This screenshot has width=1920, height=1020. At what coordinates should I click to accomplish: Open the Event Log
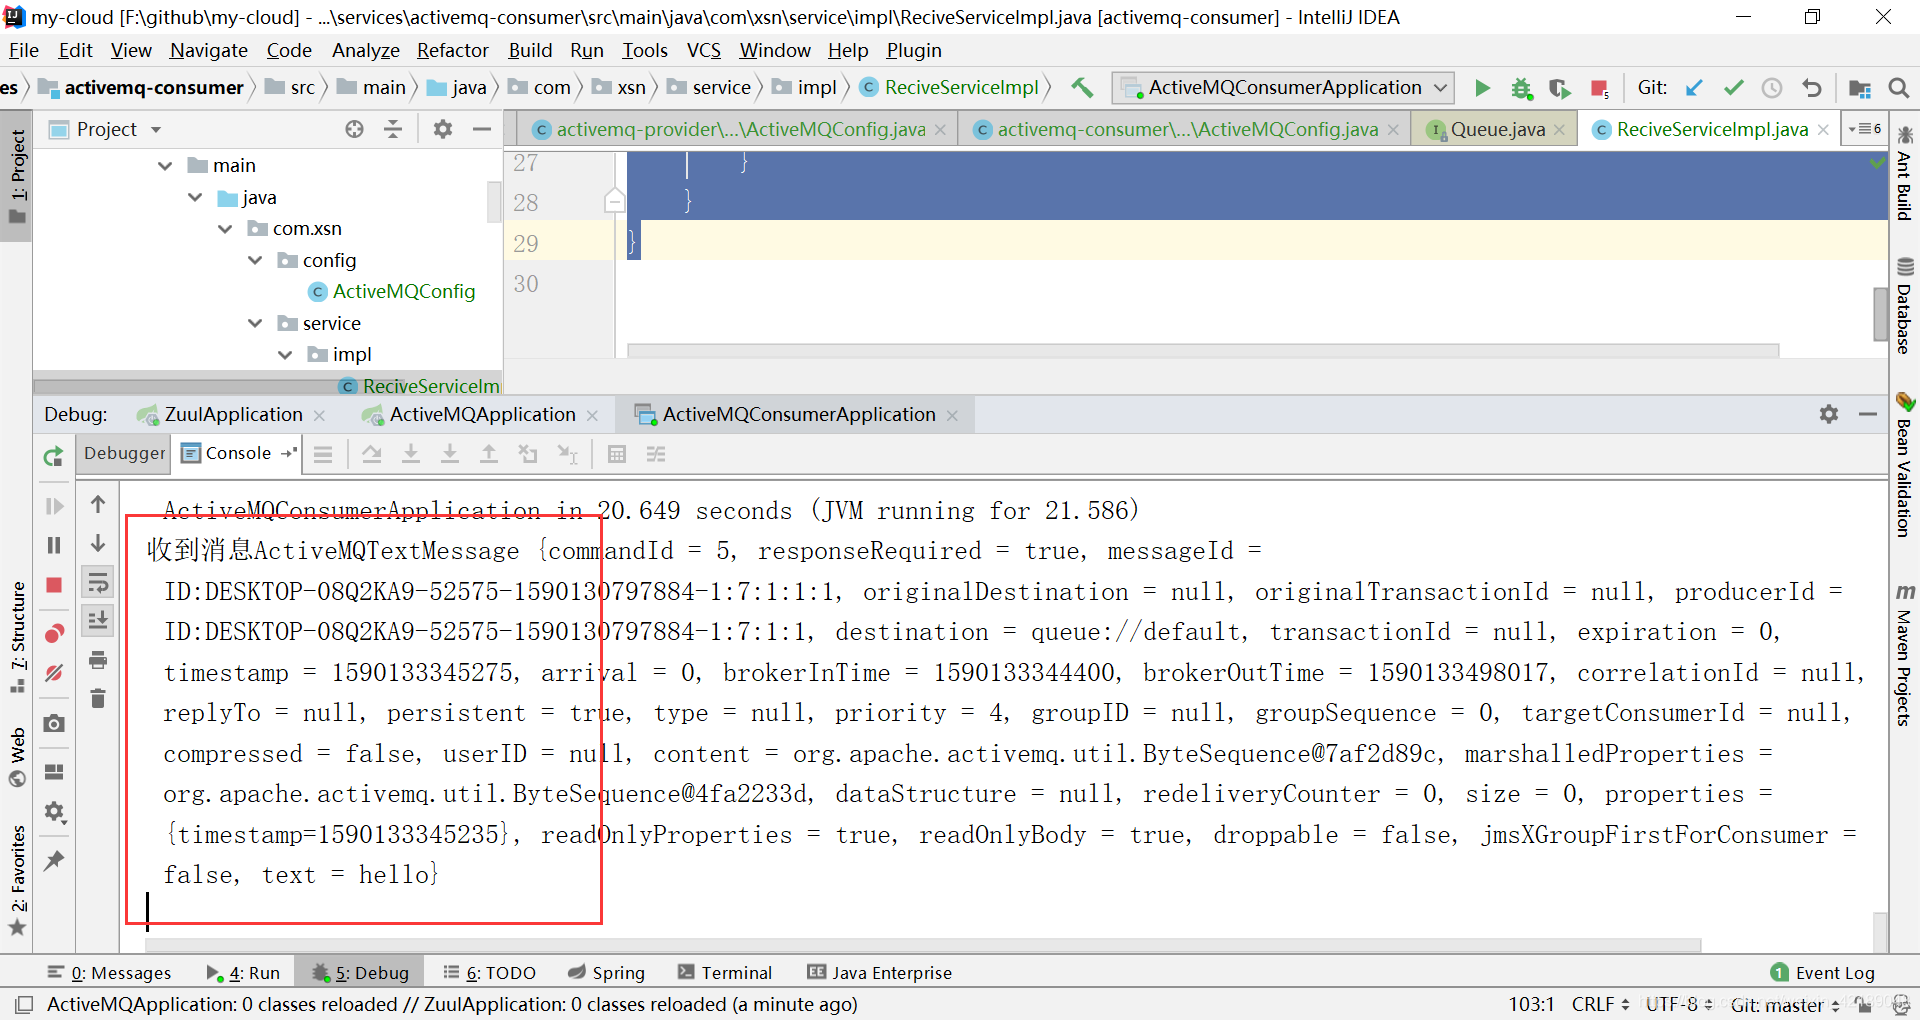(1822, 973)
